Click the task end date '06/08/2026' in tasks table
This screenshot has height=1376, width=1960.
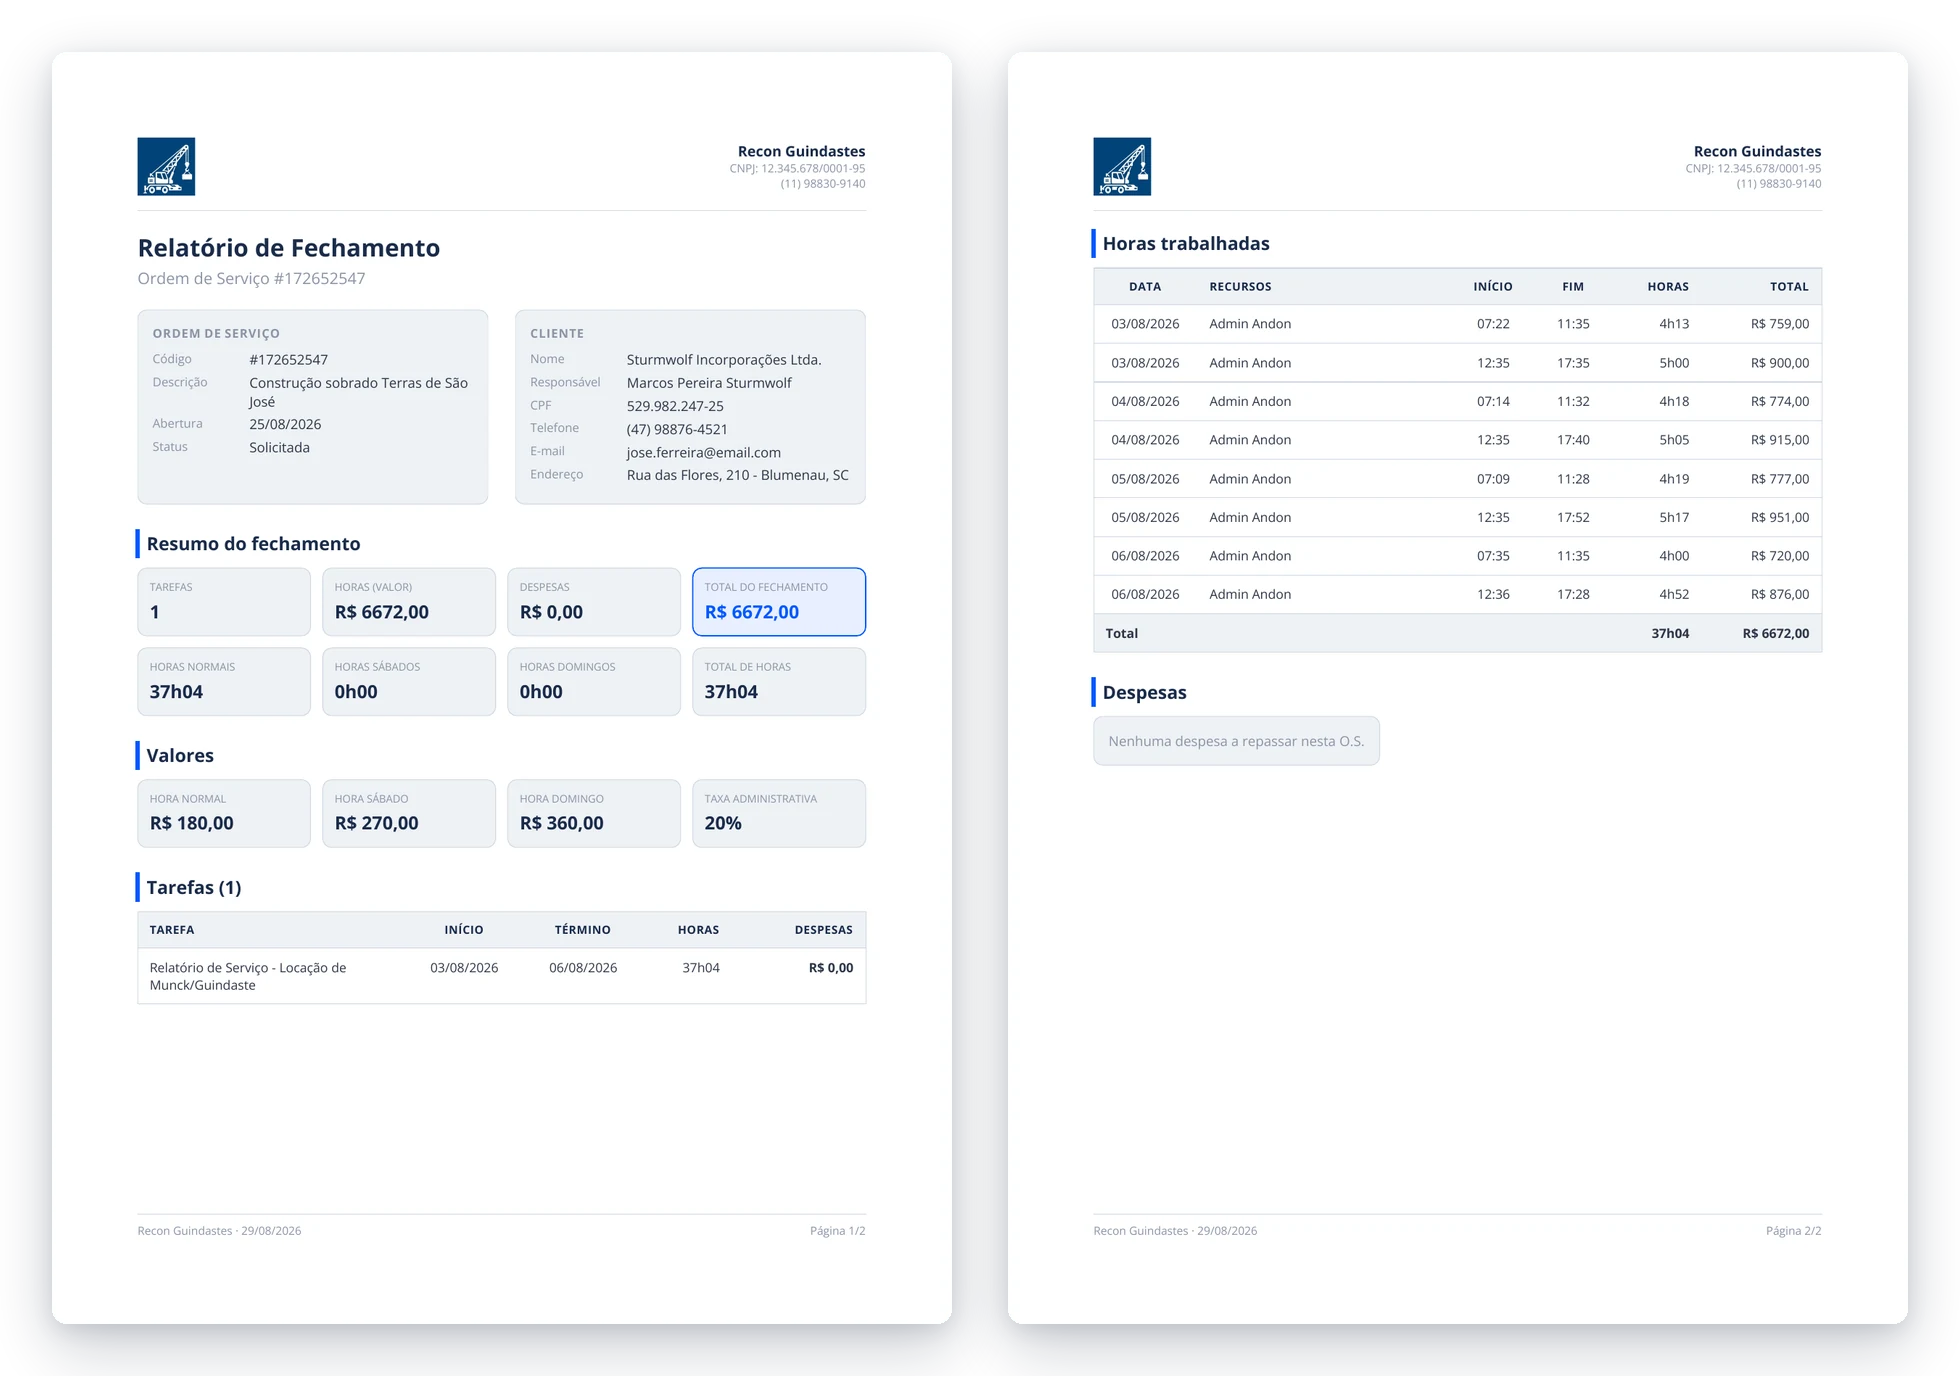583,968
